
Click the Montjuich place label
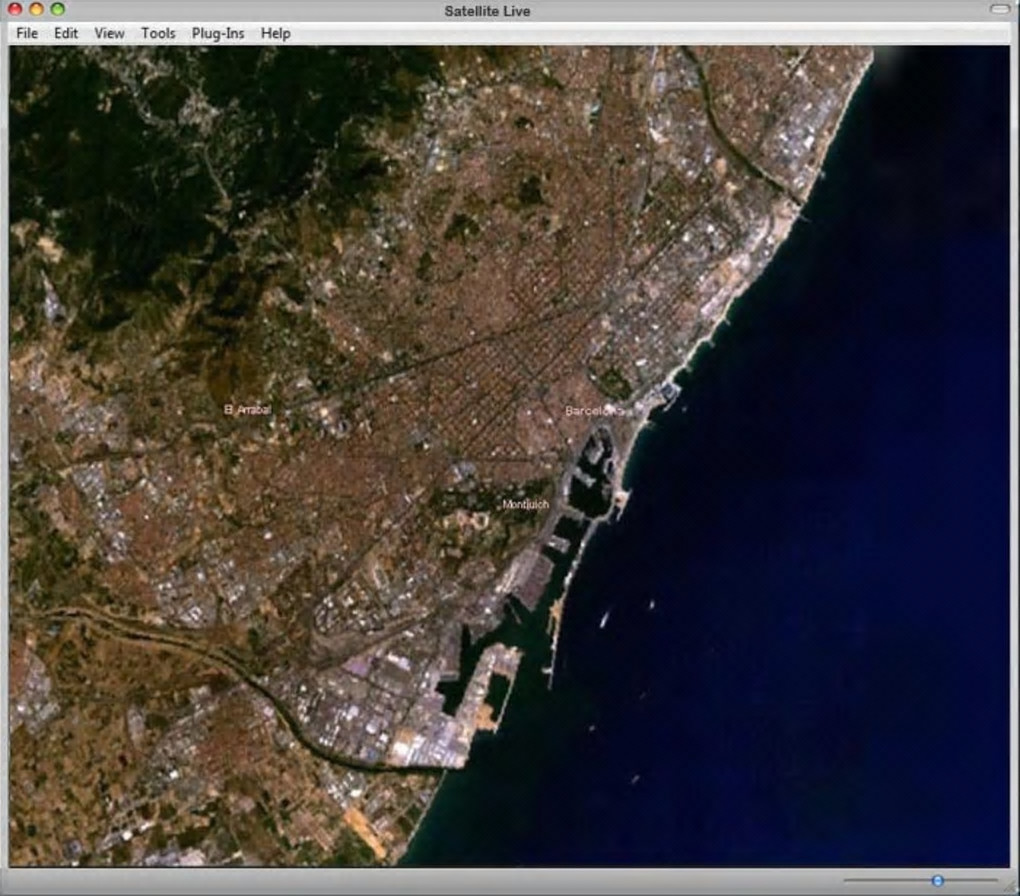[x=525, y=505]
